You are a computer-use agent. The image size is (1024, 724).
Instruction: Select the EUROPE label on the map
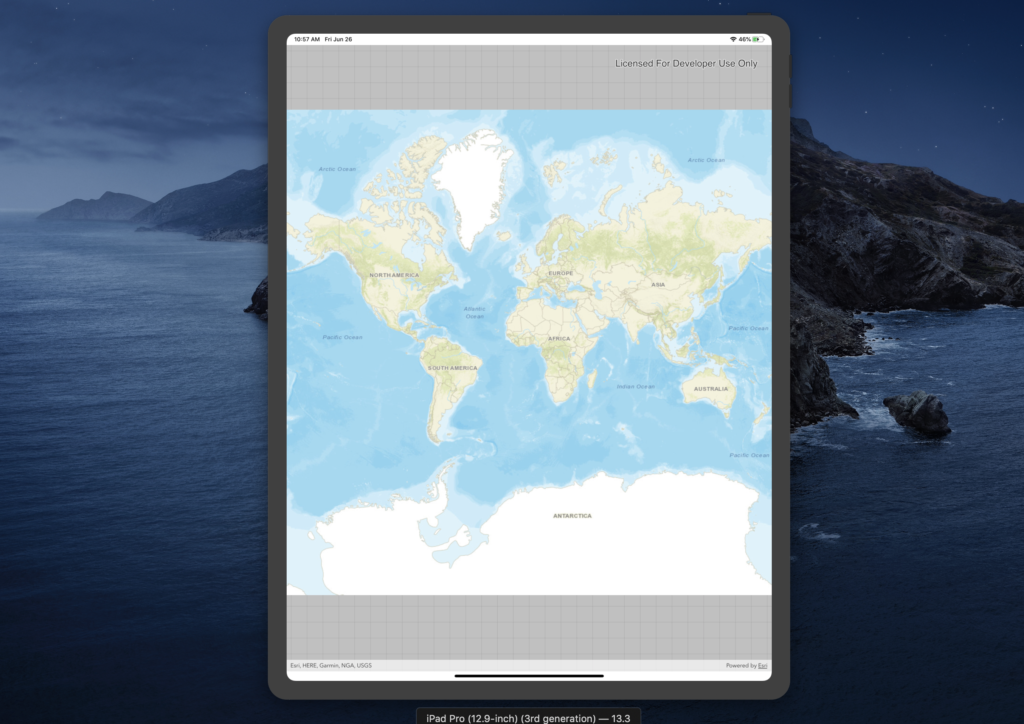coord(560,273)
